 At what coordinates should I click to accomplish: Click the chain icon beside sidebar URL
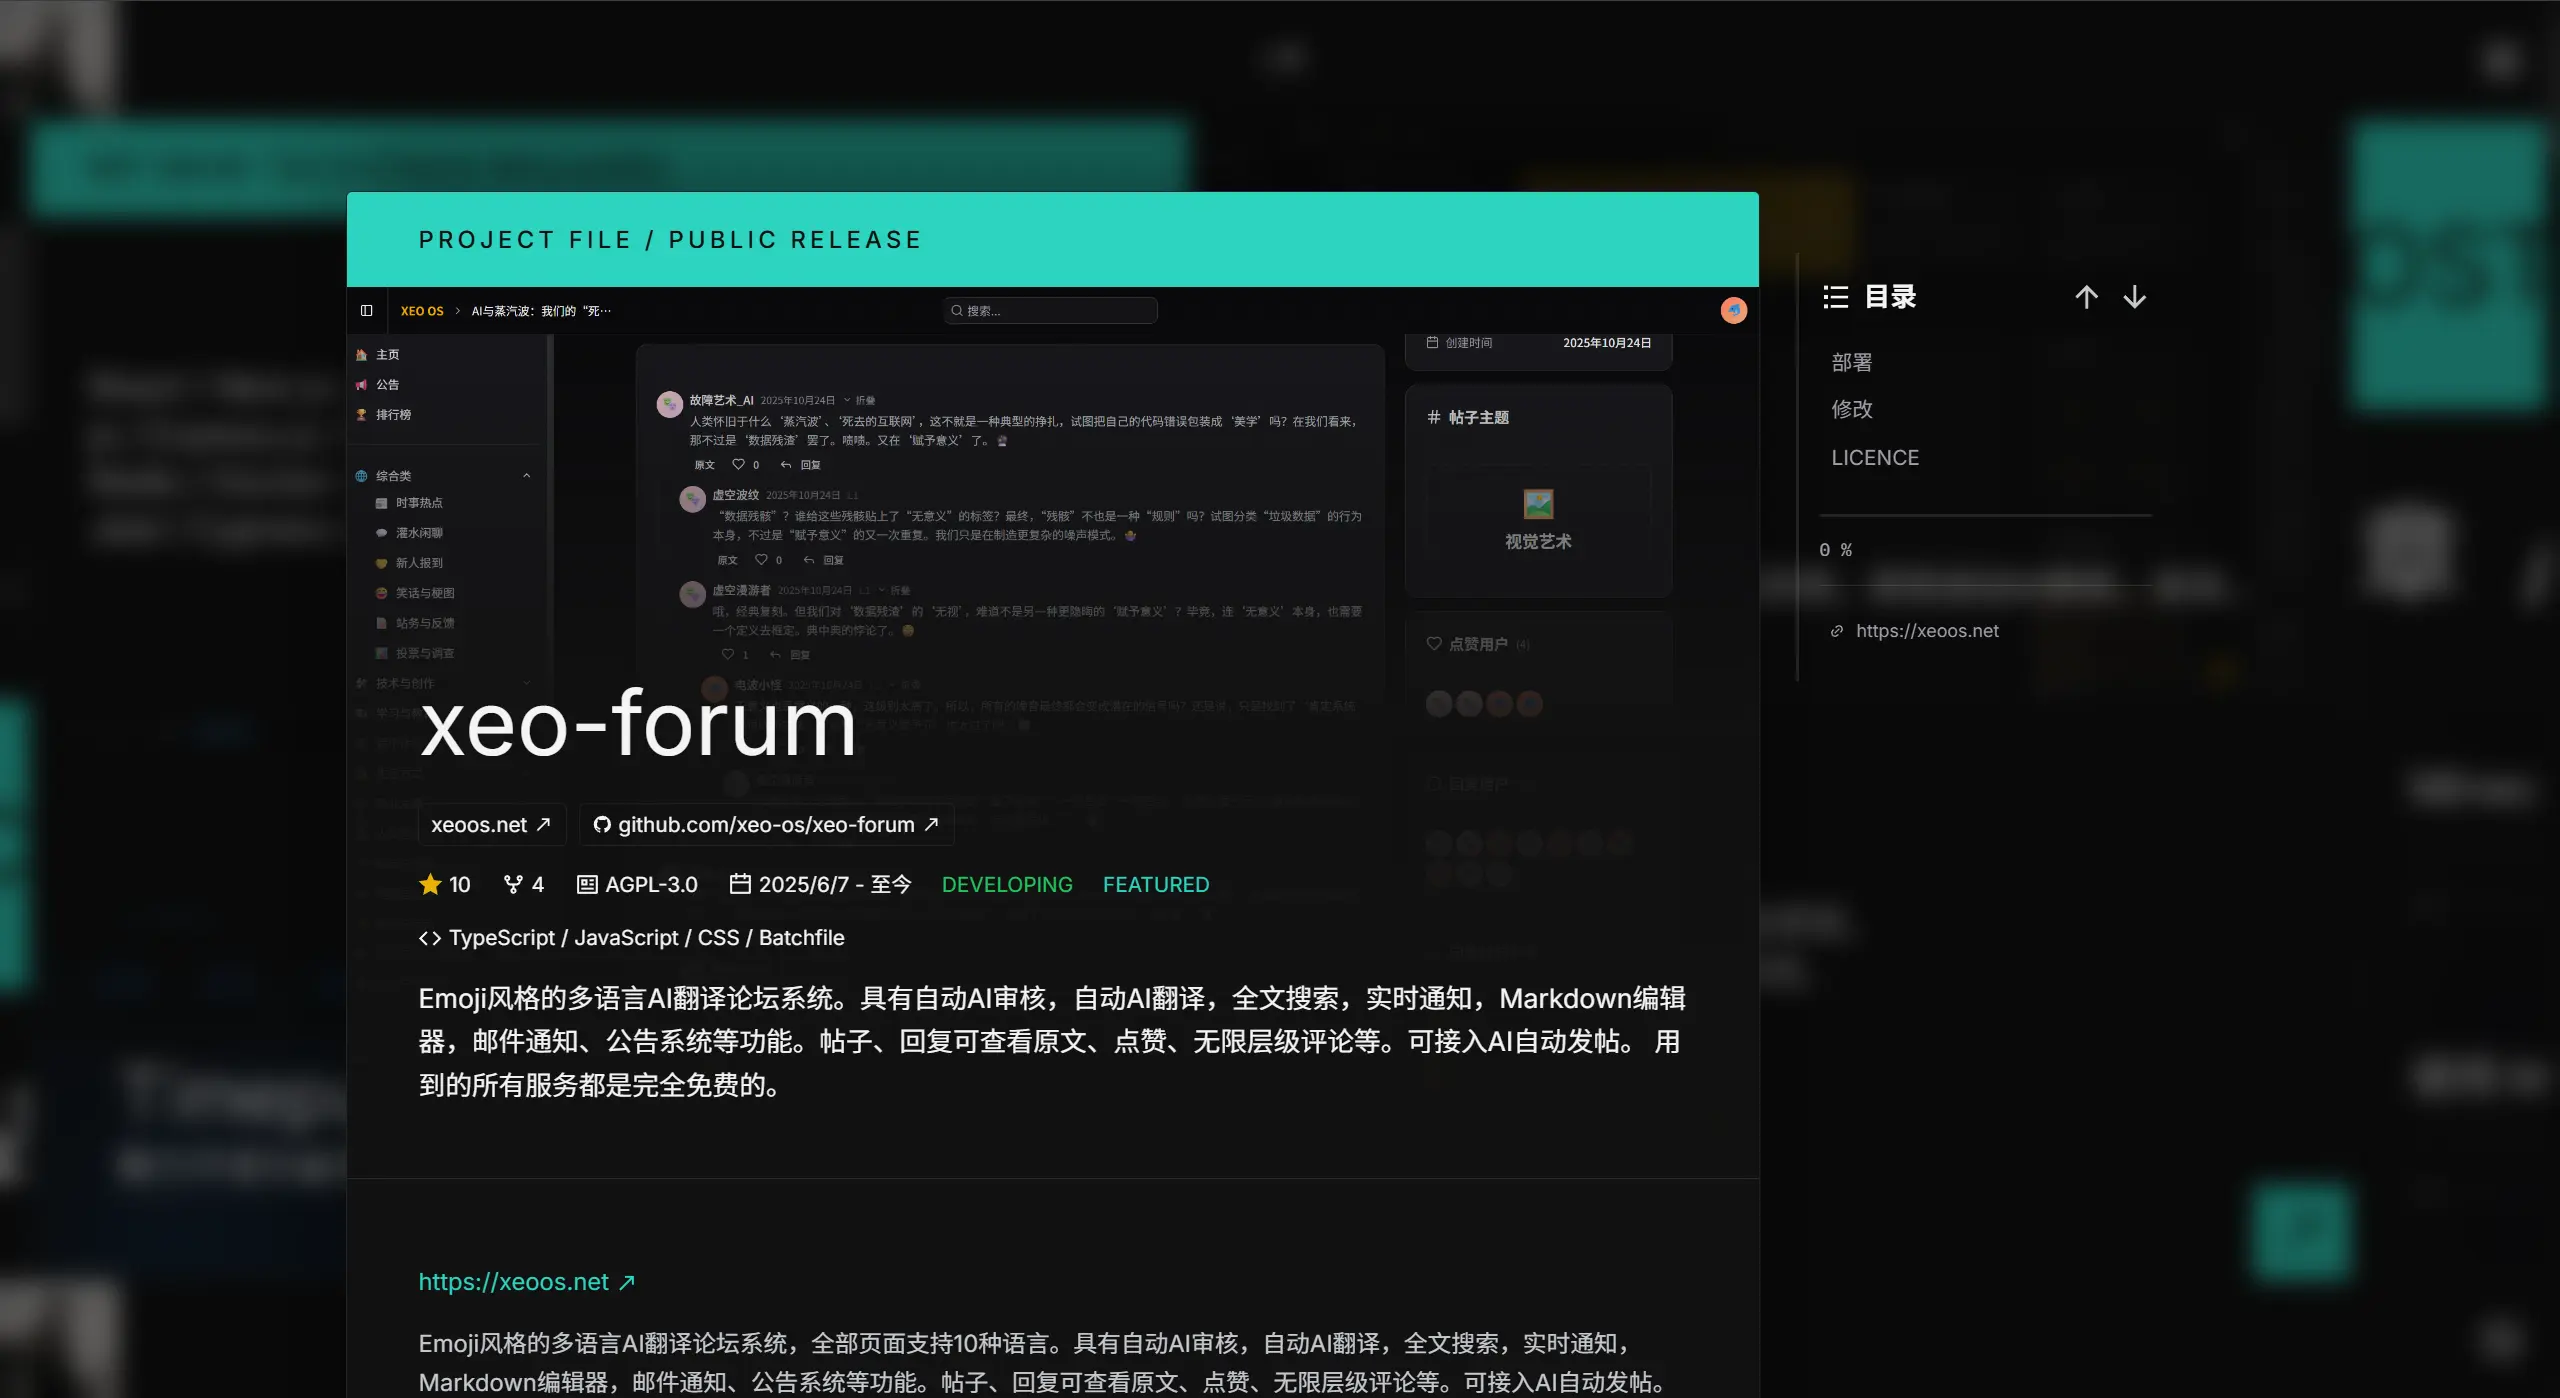1837,631
